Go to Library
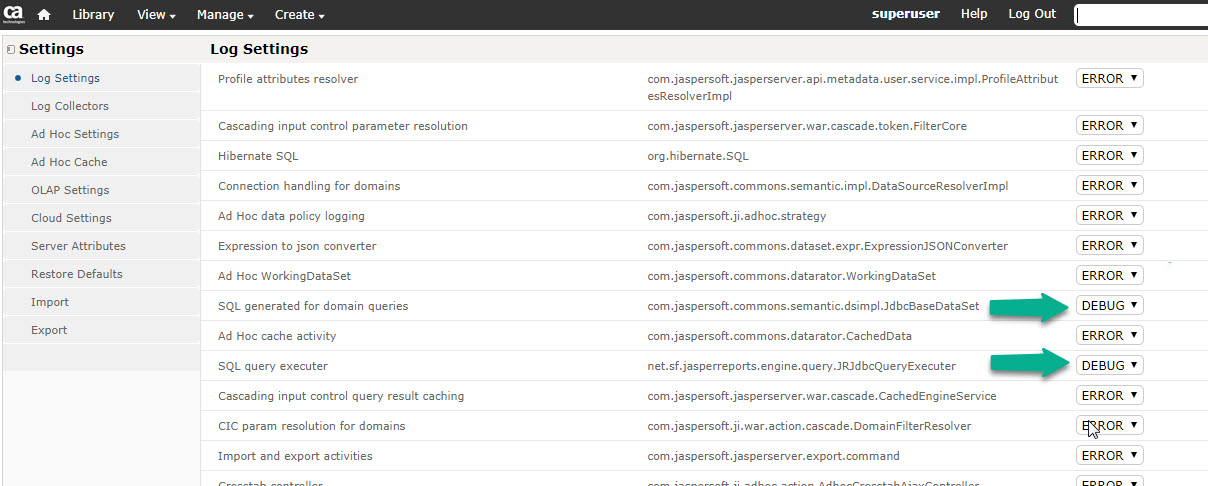 [93, 15]
